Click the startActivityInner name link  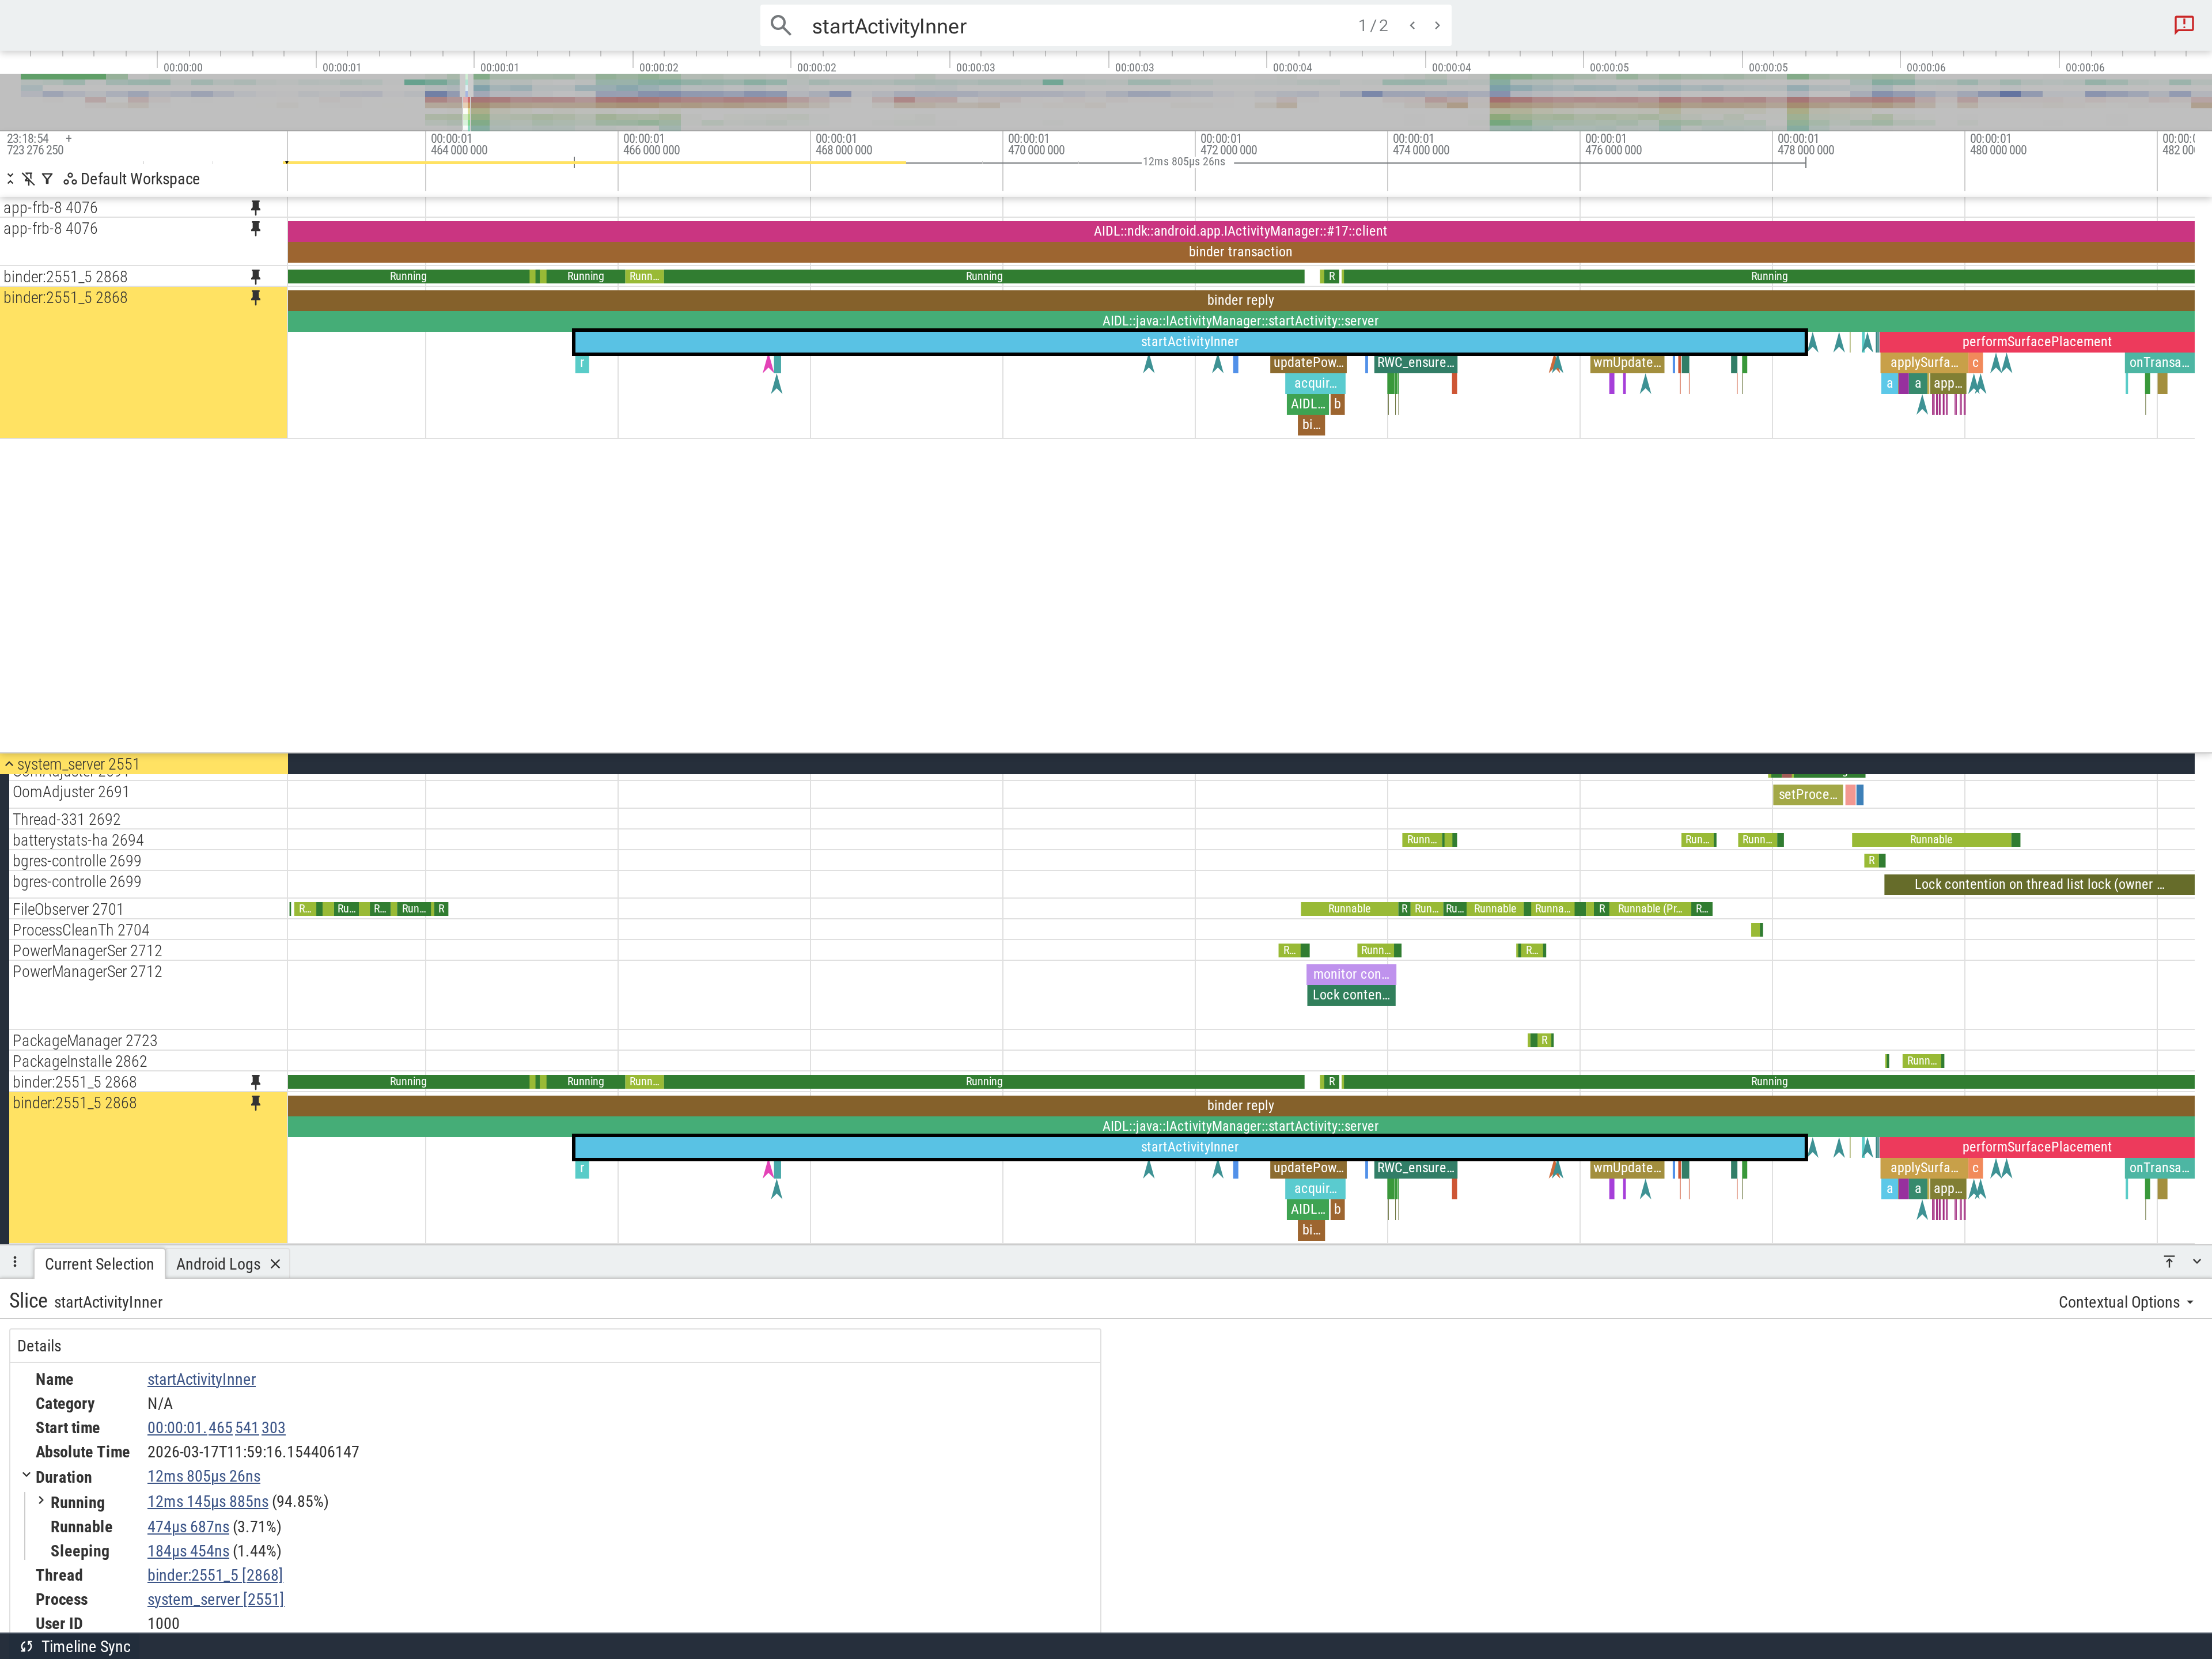pos(201,1379)
